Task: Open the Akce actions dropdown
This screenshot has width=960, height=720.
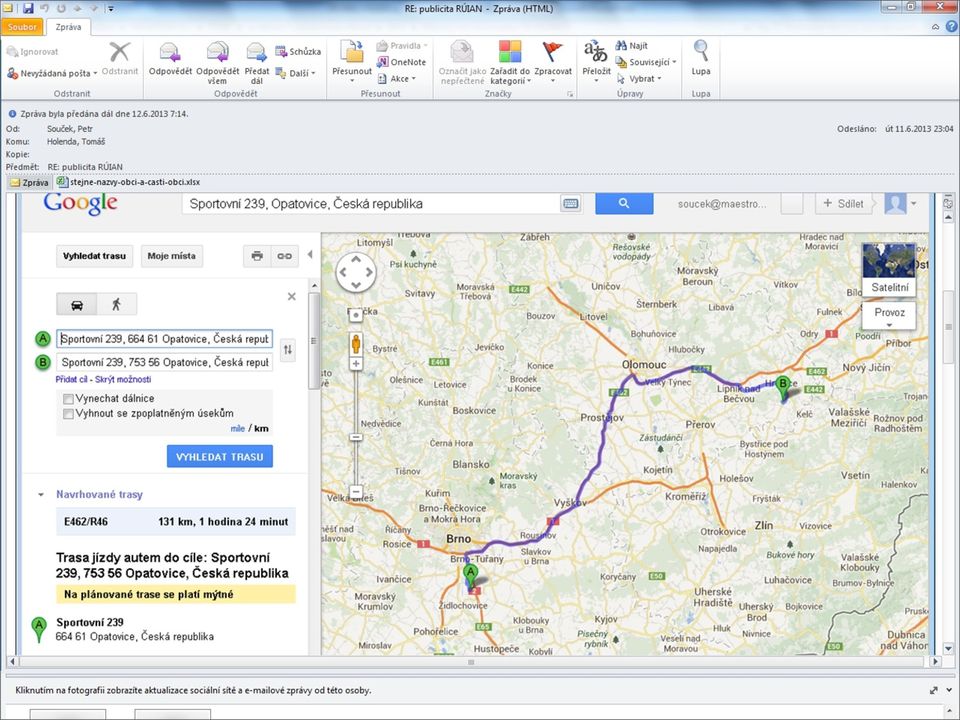Action: [x=397, y=78]
